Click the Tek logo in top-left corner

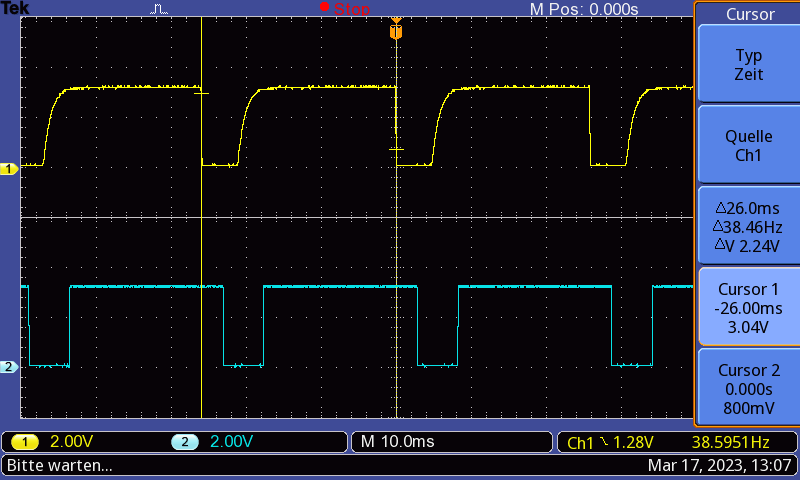[15, 8]
